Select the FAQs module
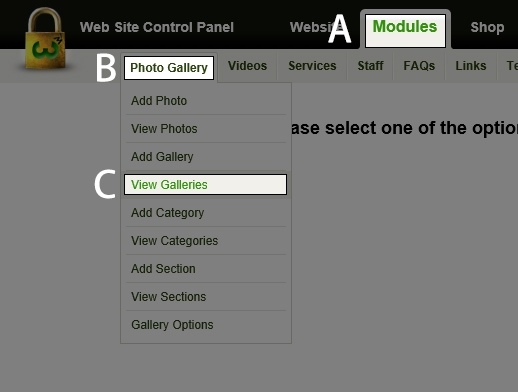Screen dimensions: 518x392 [x=419, y=66]
